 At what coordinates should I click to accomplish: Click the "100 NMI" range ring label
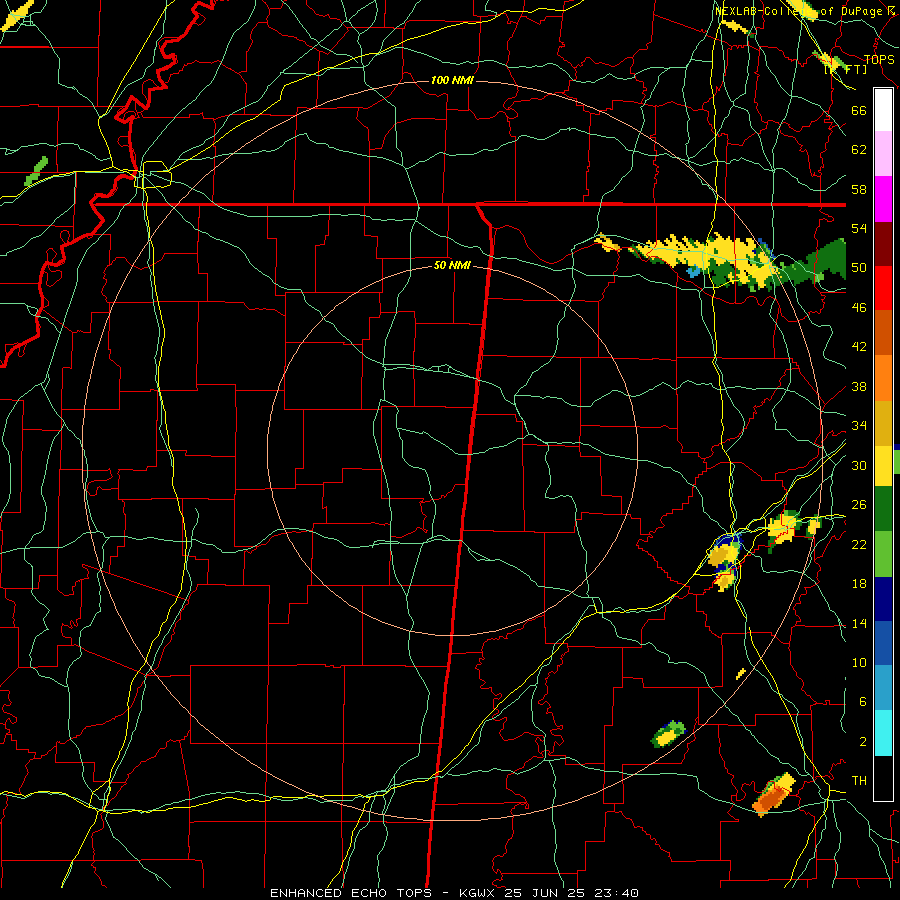point(452,80)
